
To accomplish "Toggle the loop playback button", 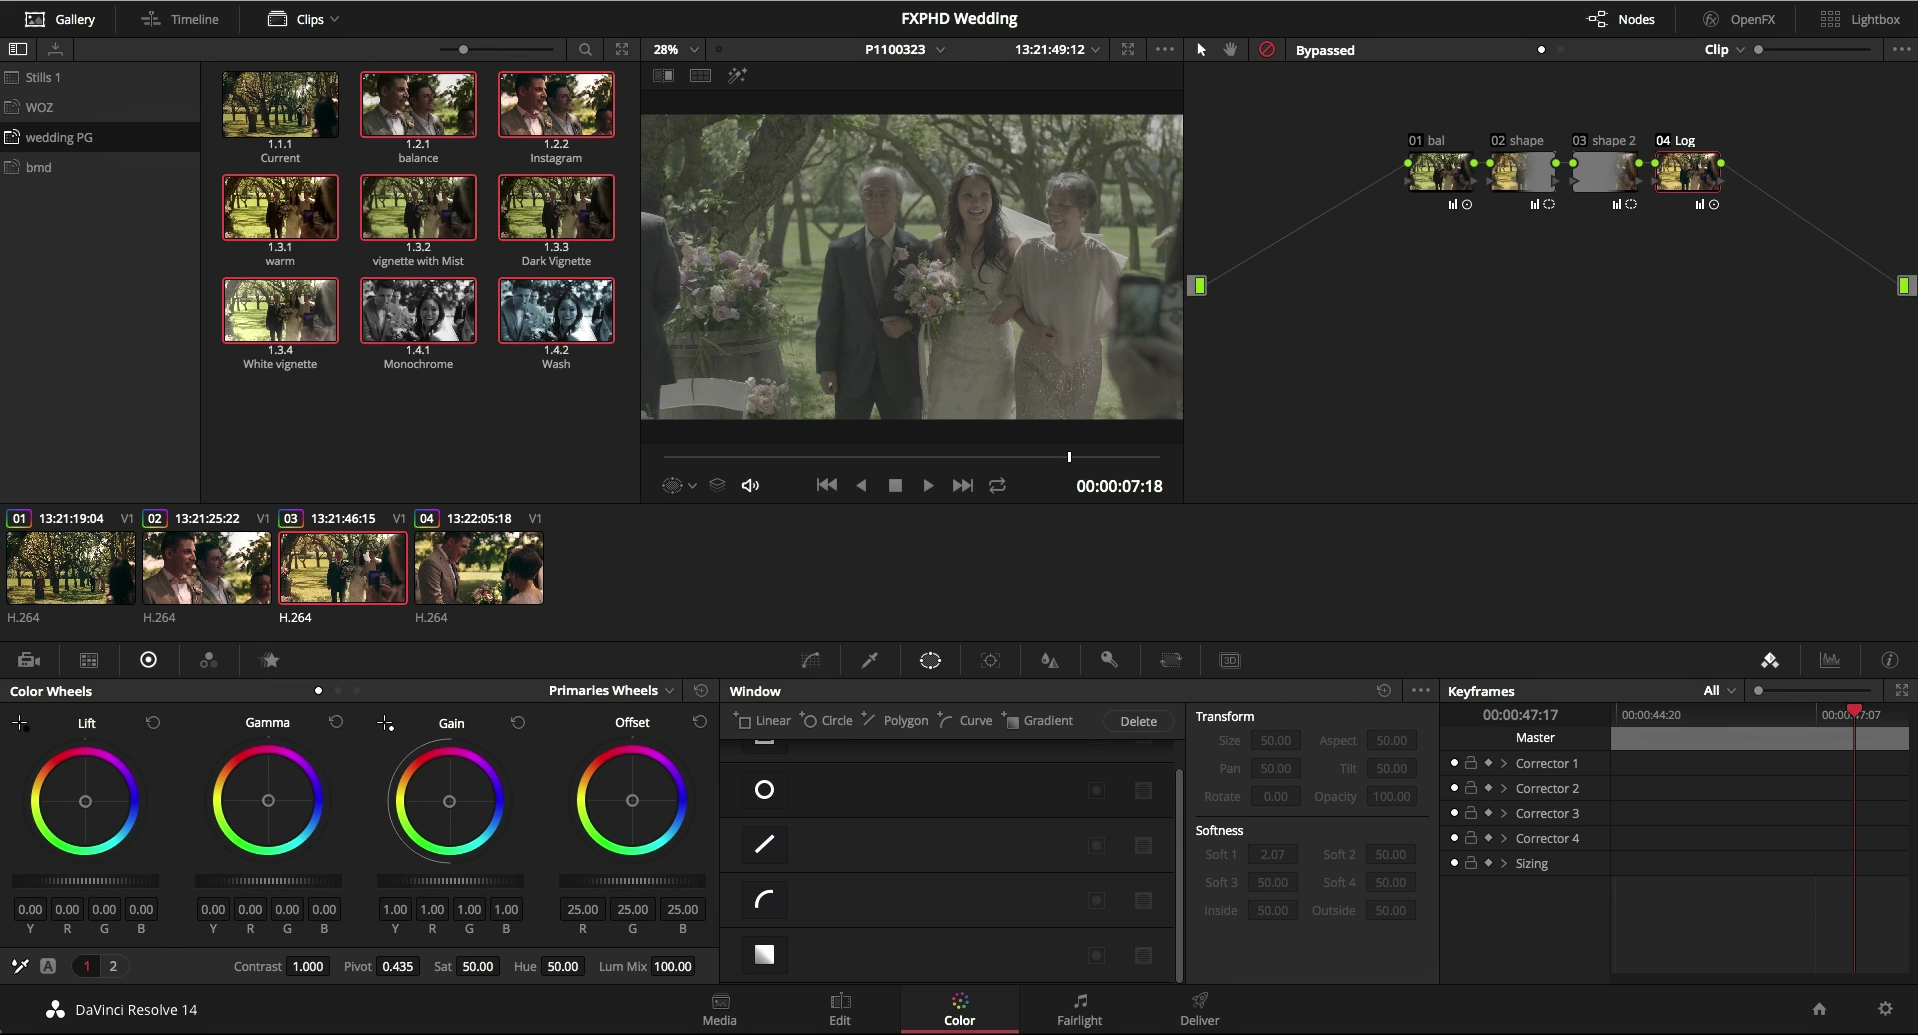I will point(997,485).
